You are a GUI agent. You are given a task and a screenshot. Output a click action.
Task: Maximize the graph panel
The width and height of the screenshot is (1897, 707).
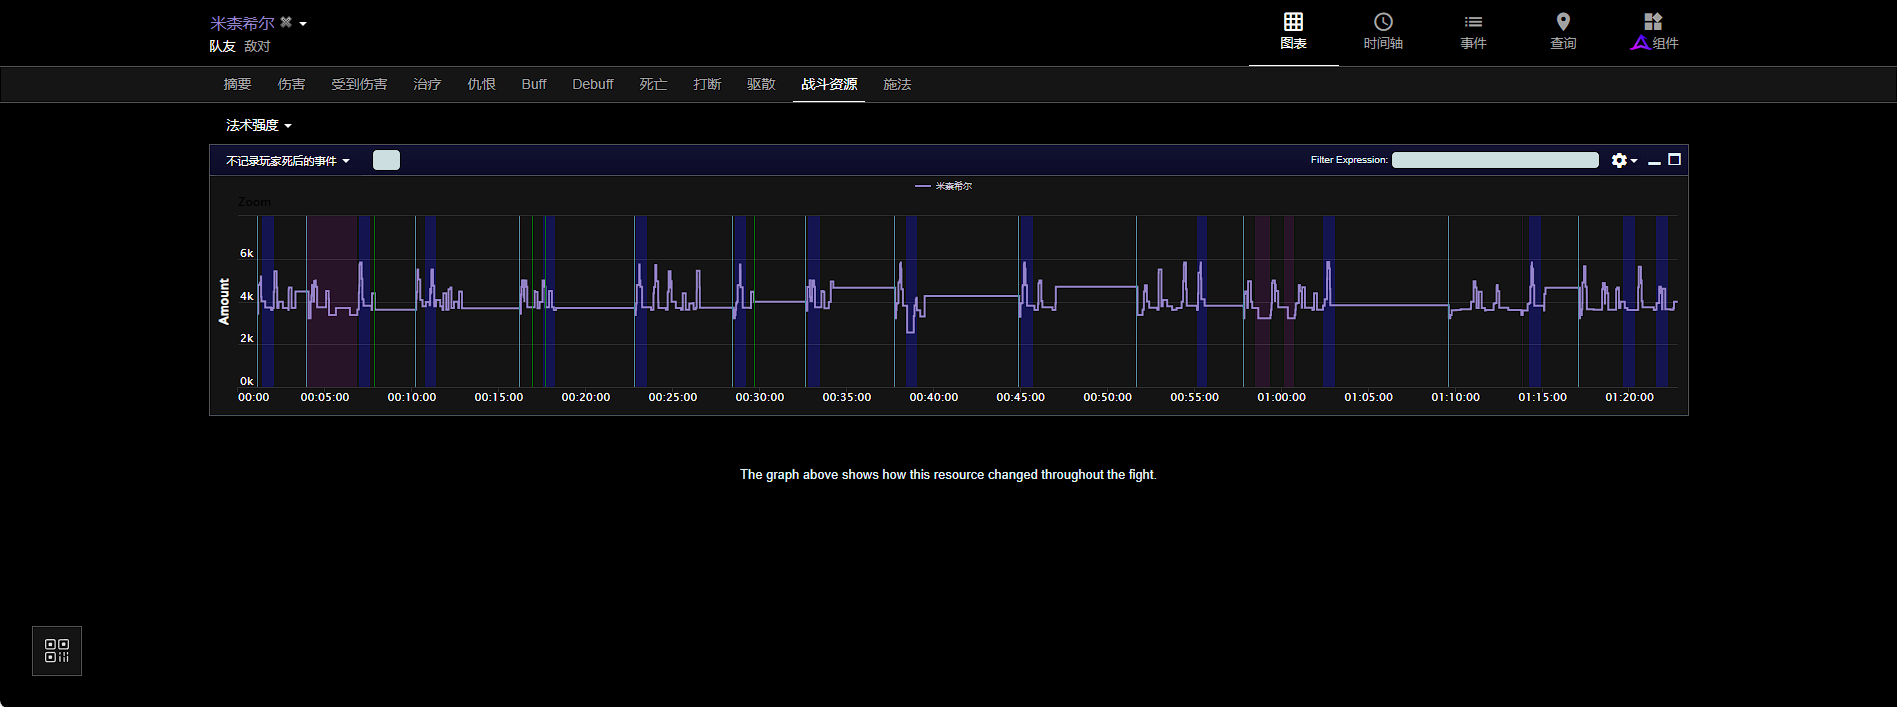tap(1674, 160)
